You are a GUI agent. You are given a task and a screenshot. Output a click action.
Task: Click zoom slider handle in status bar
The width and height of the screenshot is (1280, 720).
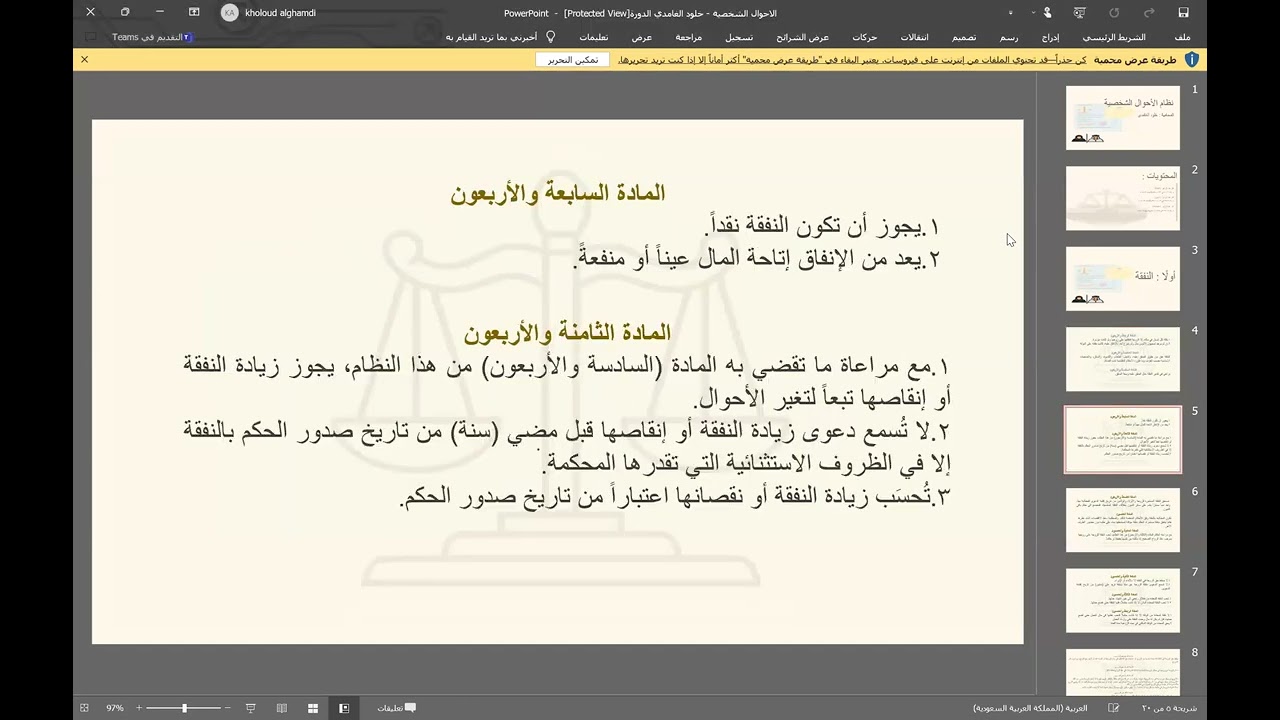pyautogui.click(x=184, y=708)
